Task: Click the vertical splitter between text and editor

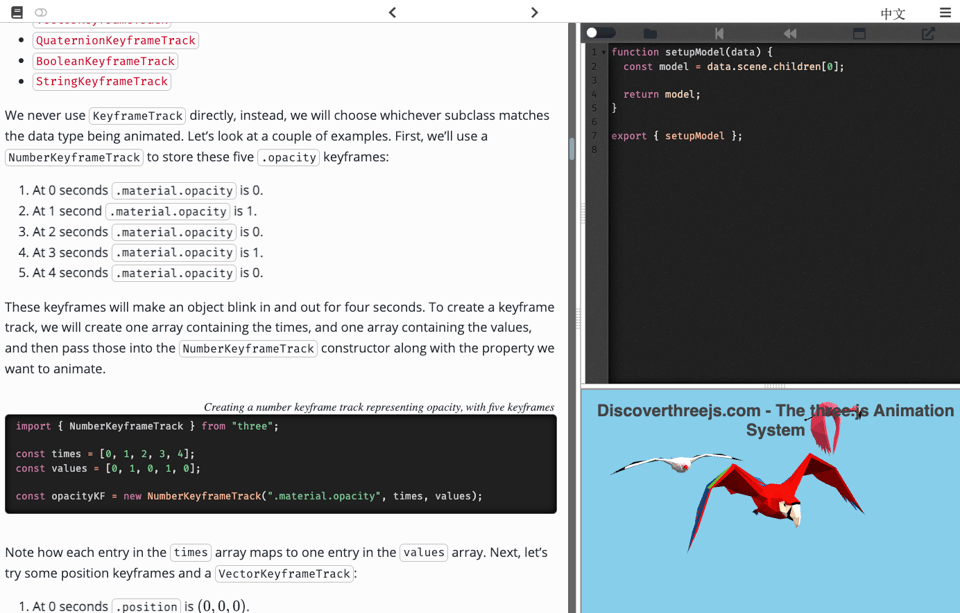Action: pyautogui.click(x=578, y=318)
